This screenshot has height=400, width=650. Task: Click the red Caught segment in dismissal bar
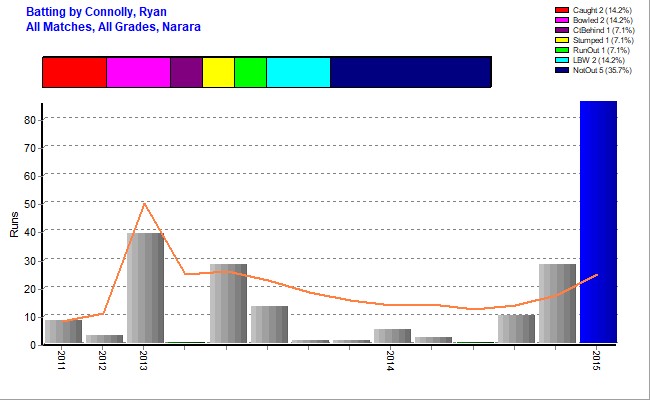(75, 73)
